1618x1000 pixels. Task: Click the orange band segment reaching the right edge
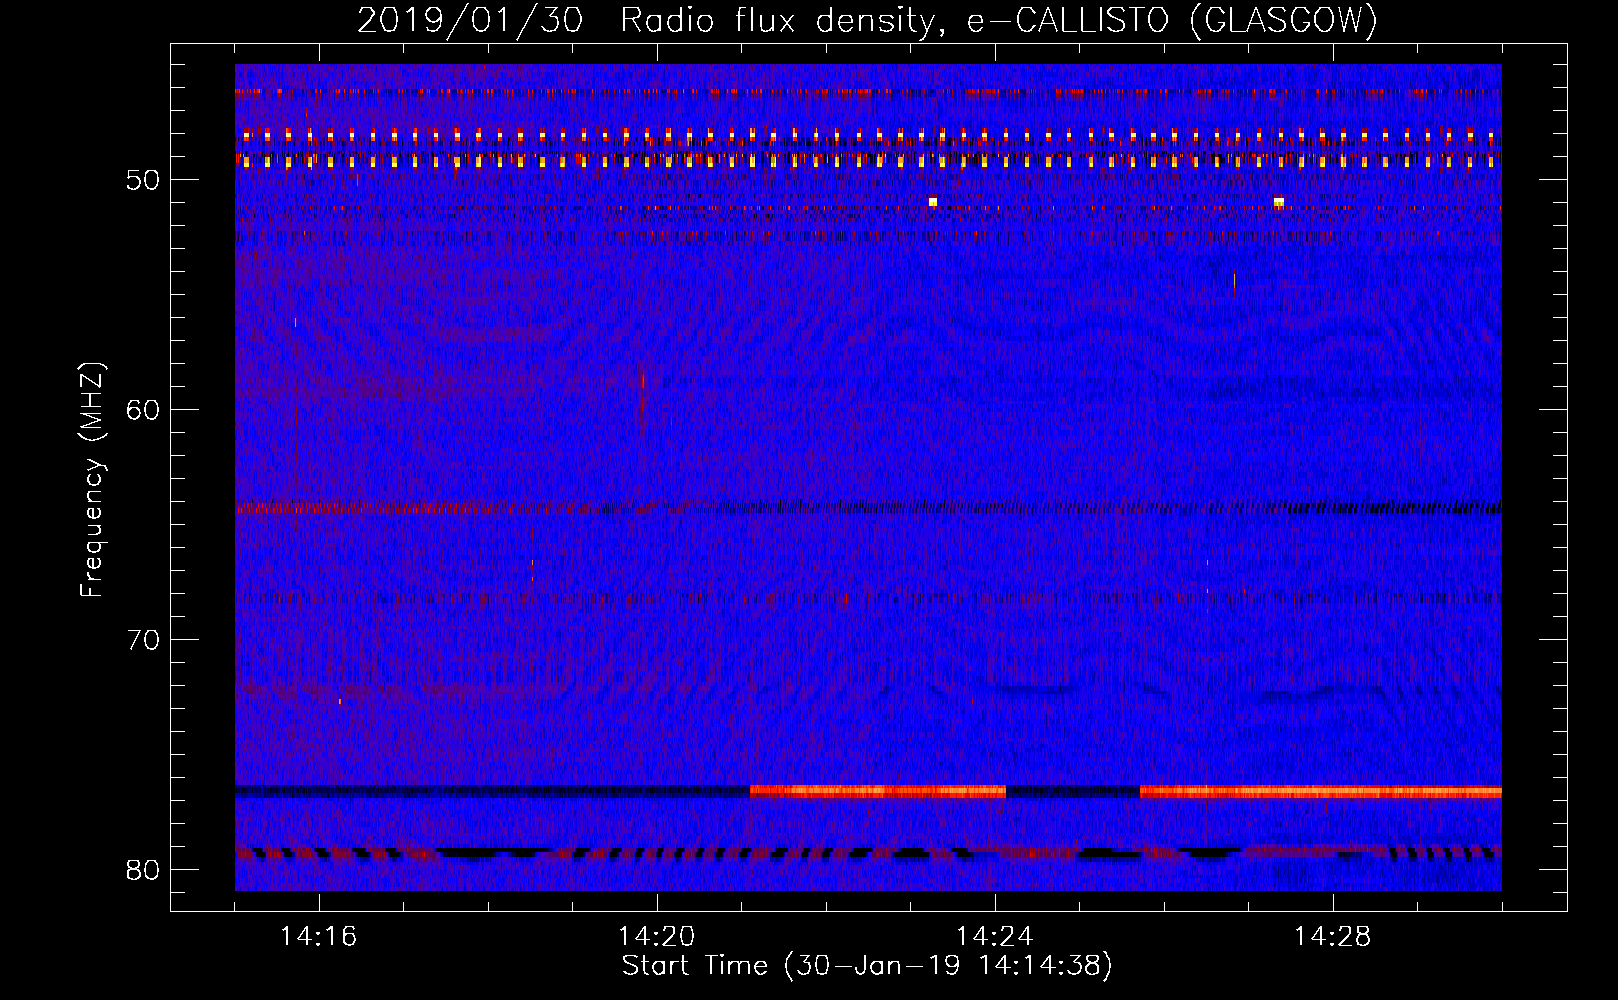[x=1321, y=792]
